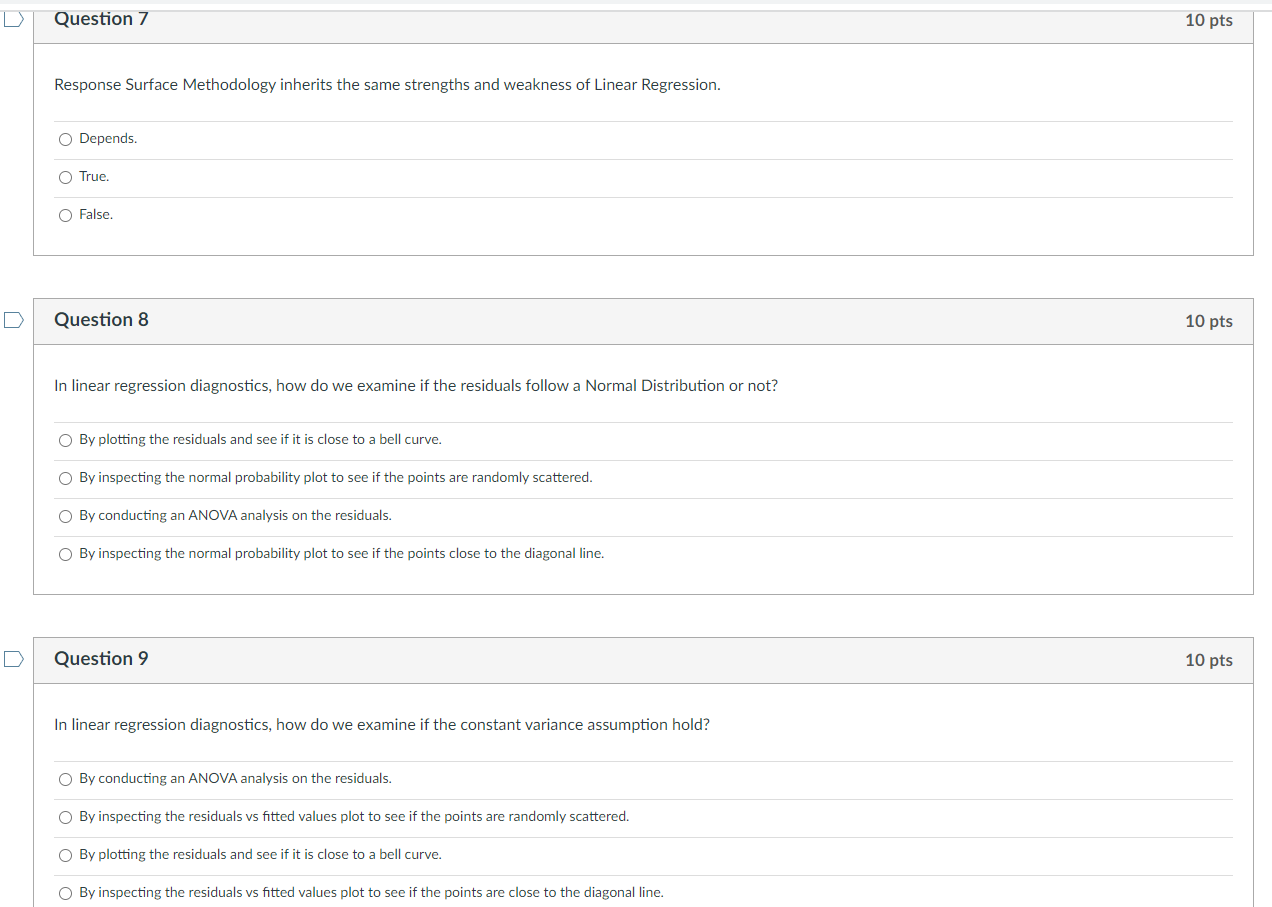Click the 'Question 8' heading

click(x=101, y=320)
